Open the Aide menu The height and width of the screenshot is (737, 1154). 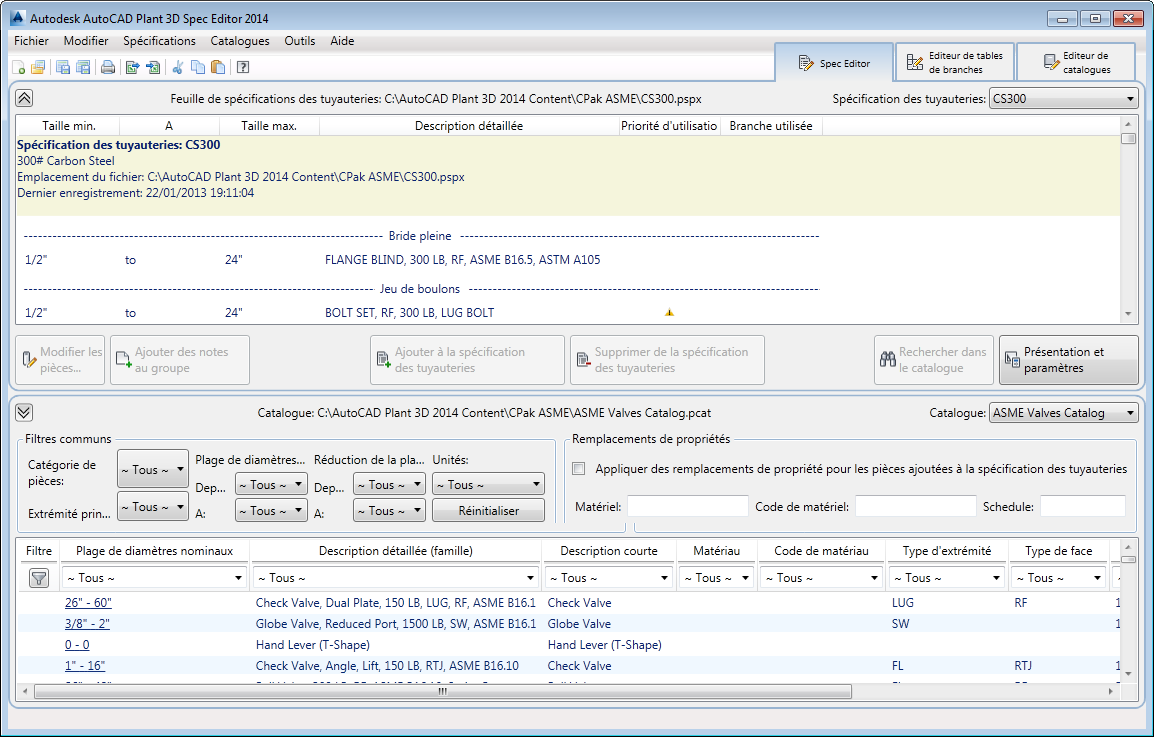tap(342, 41)
